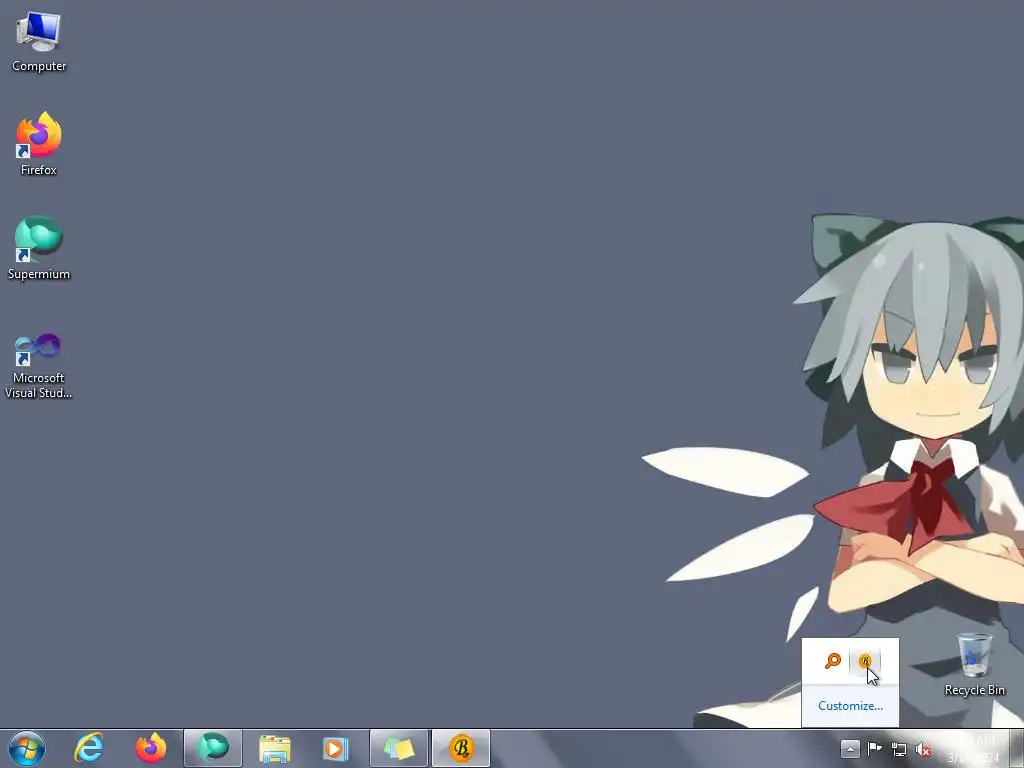Select the Recycle Bin icon
Screen dimensions: 1024x768
tap(974, 664)
